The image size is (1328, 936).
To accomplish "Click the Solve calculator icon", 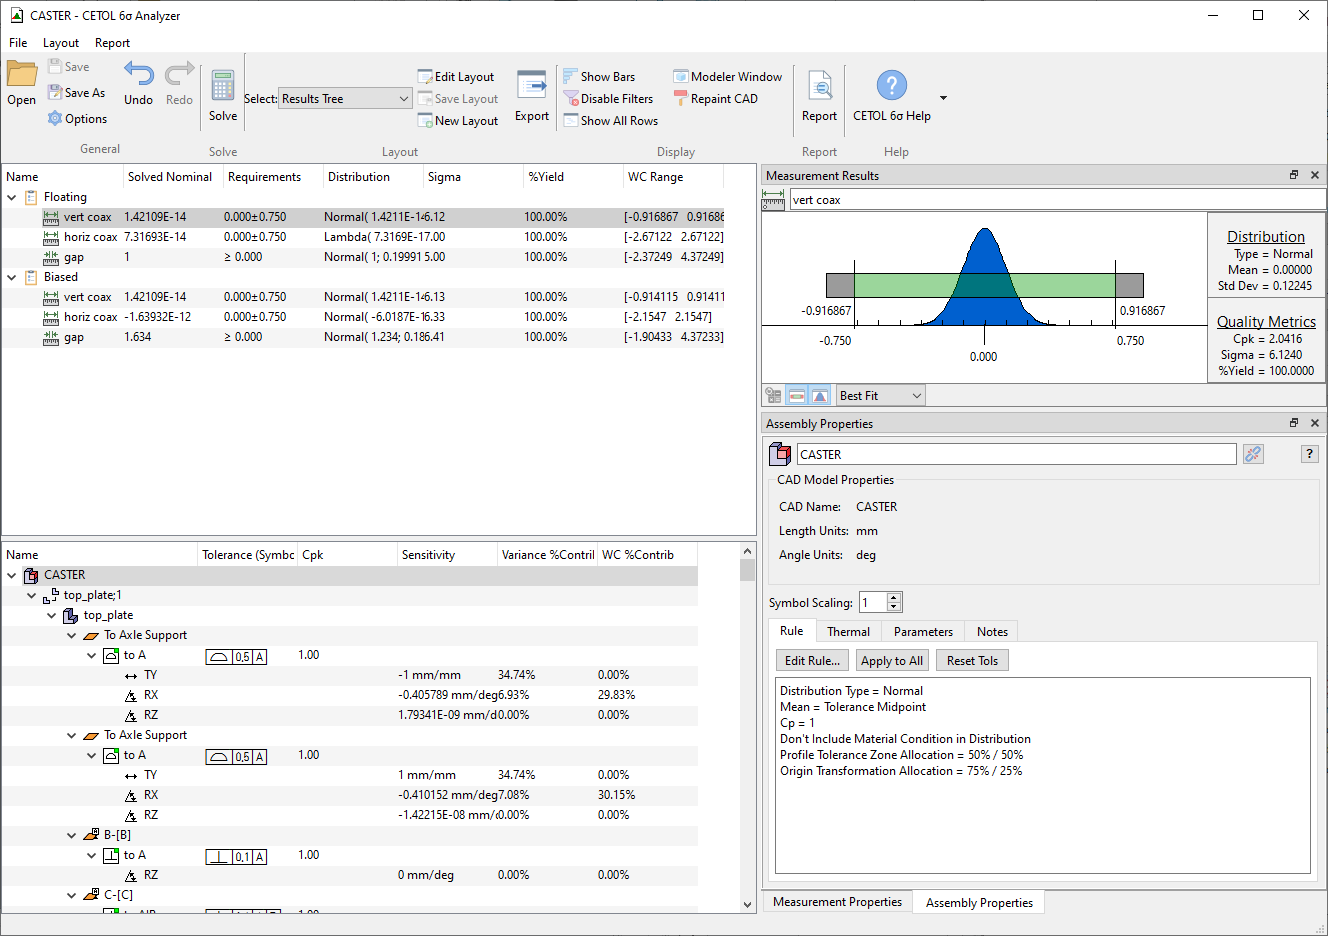I will pos(223,88).
